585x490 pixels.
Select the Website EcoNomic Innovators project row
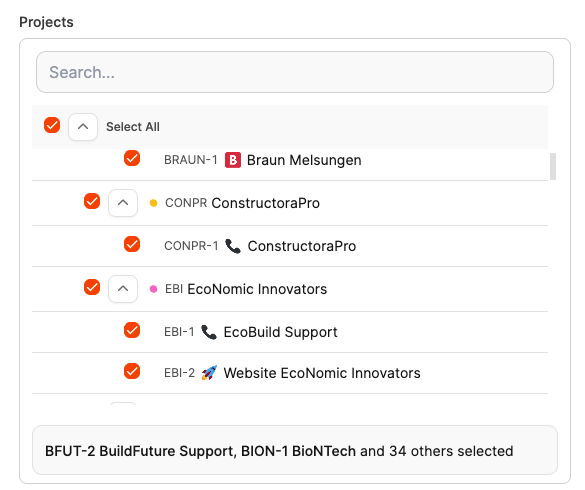[290, 373]
